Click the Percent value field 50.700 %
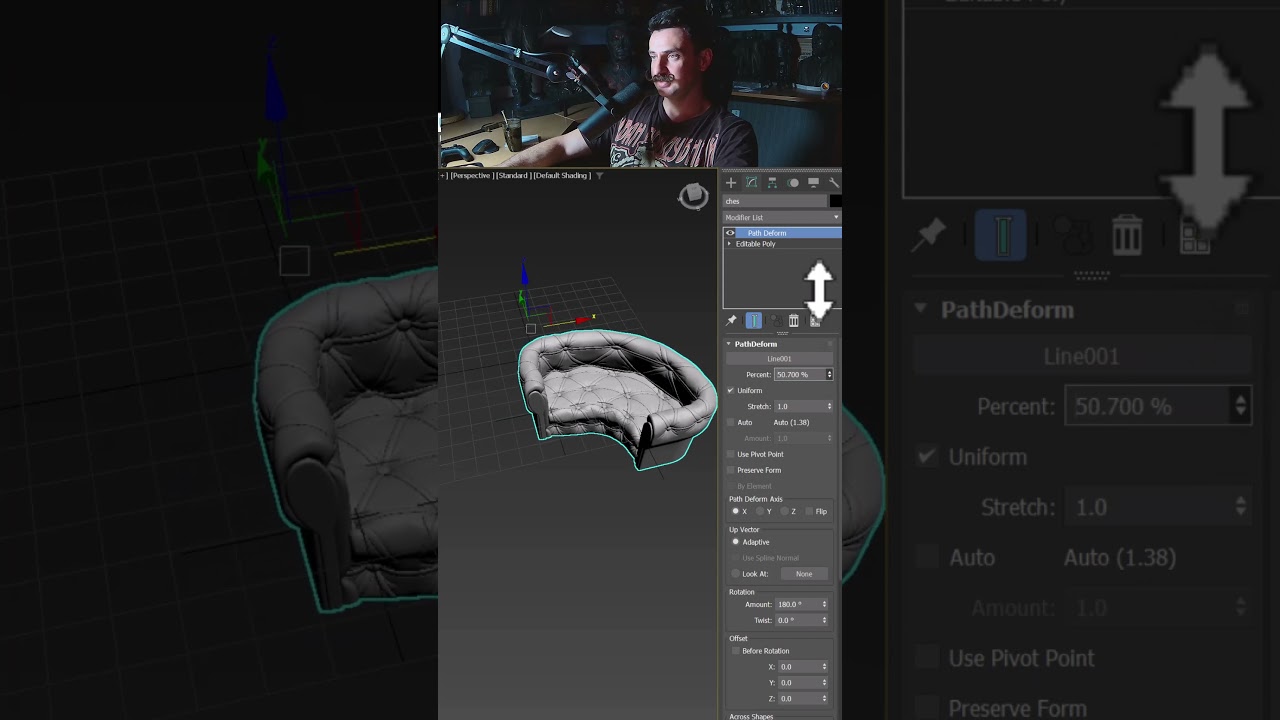Image resolution: width=1280 pixels, height=720 pixels. tap(799, 374)
